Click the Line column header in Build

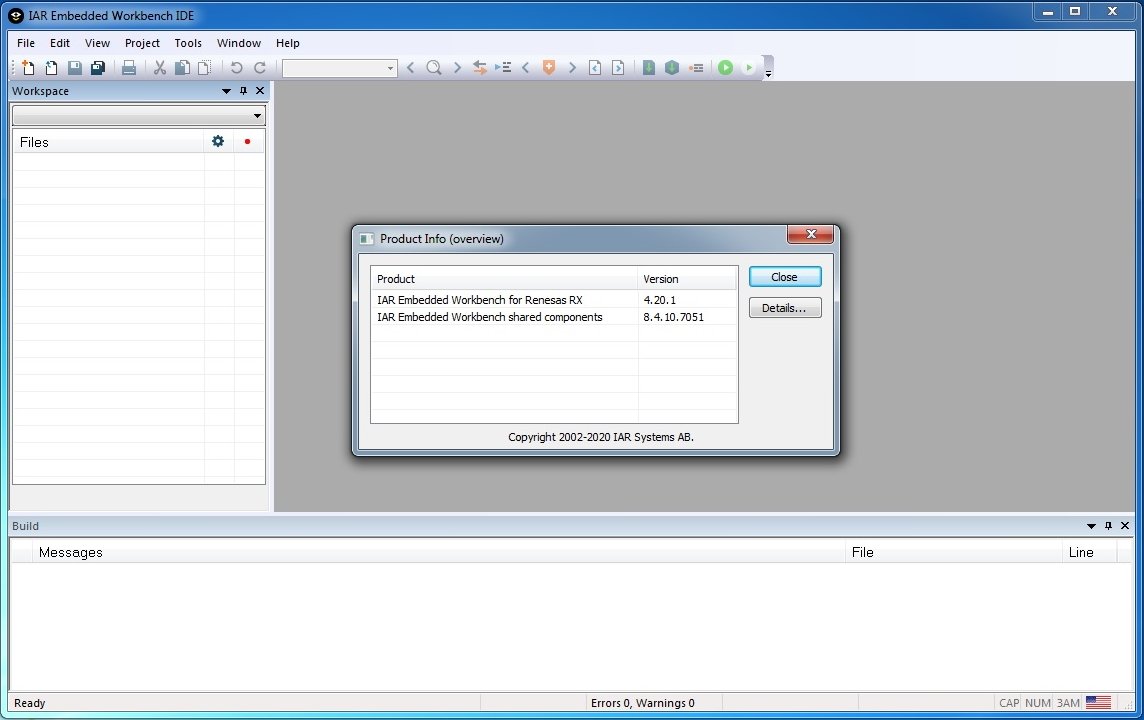pos(1089,552)
